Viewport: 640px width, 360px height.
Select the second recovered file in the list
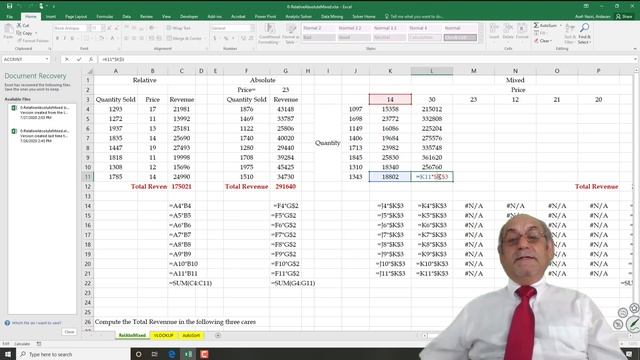point(41,136)
